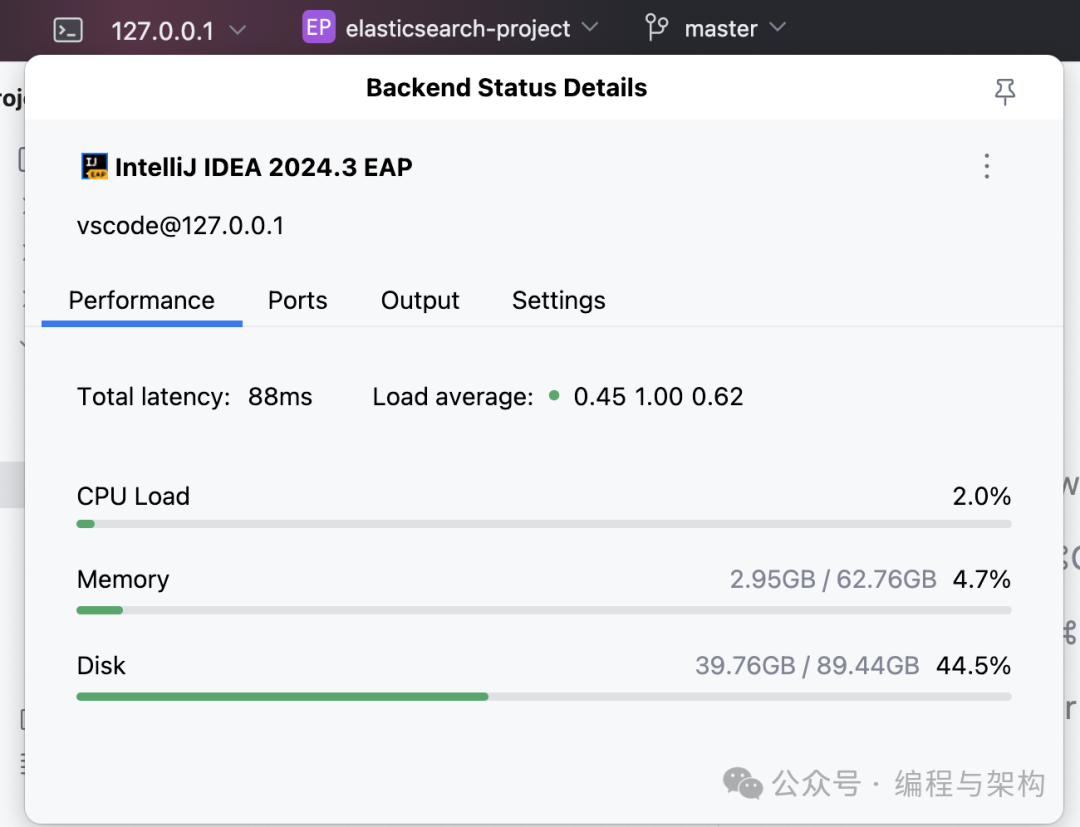The width and height of the screenshot is (1080, 827).
Task: Expand the master branch dropdown
Action: [x=777, y=28]
